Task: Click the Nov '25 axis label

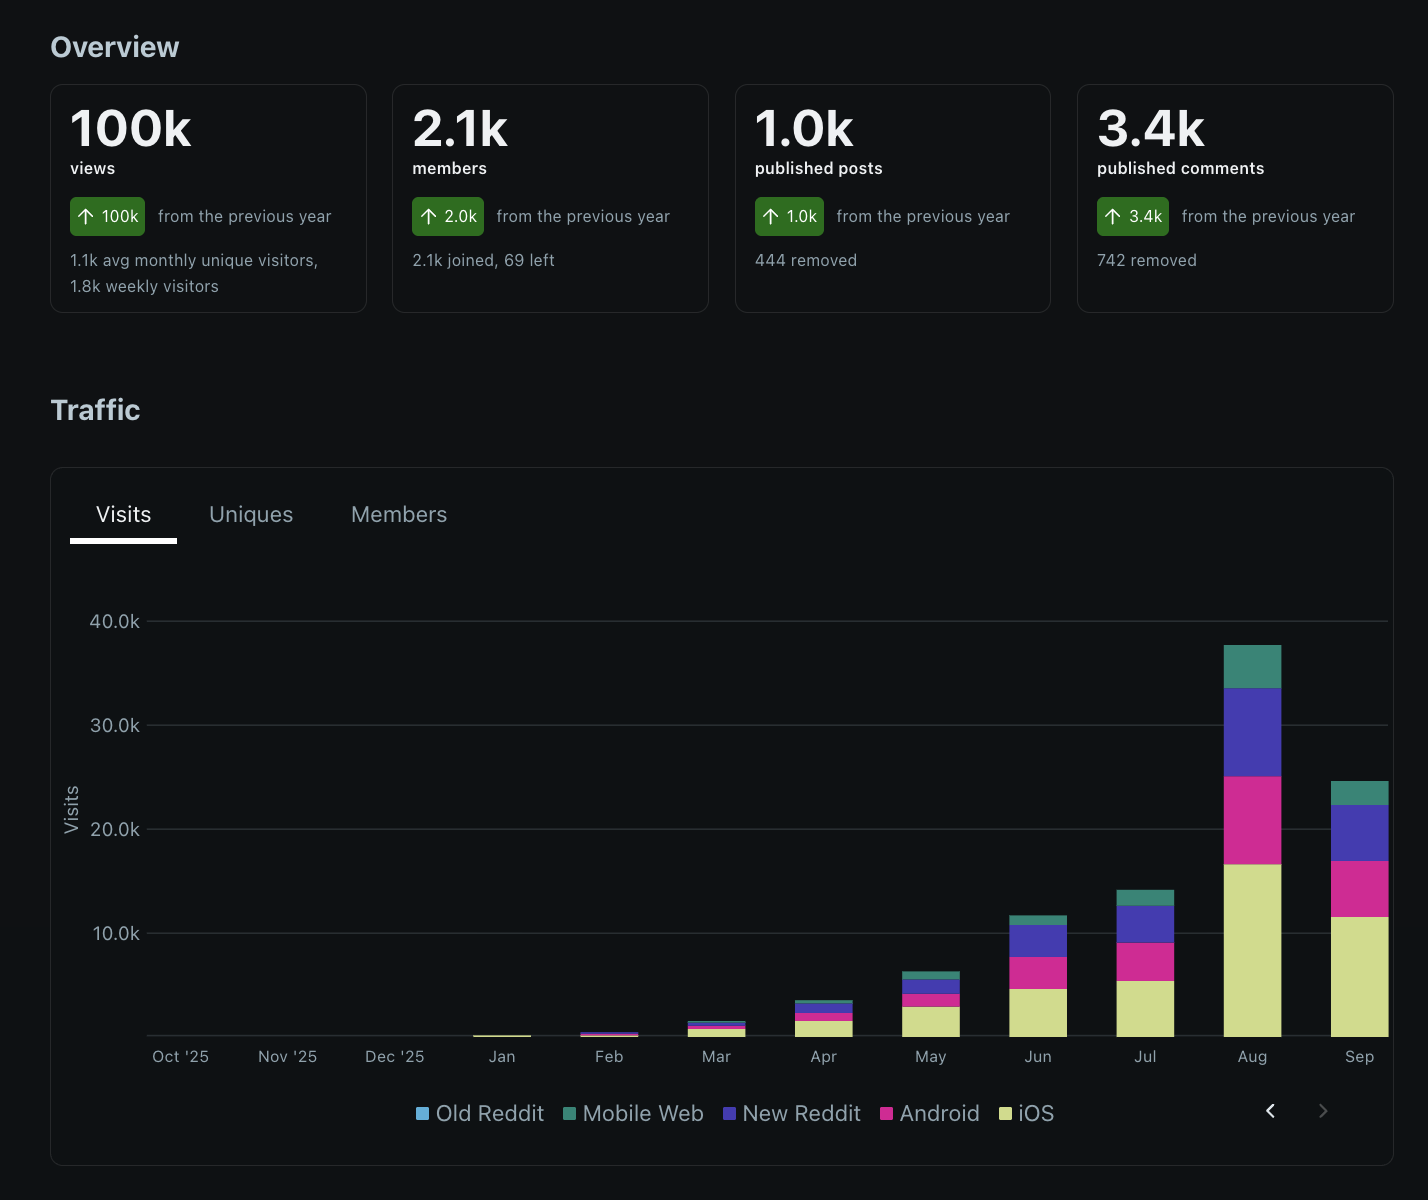Action: tap(287, 1056)
